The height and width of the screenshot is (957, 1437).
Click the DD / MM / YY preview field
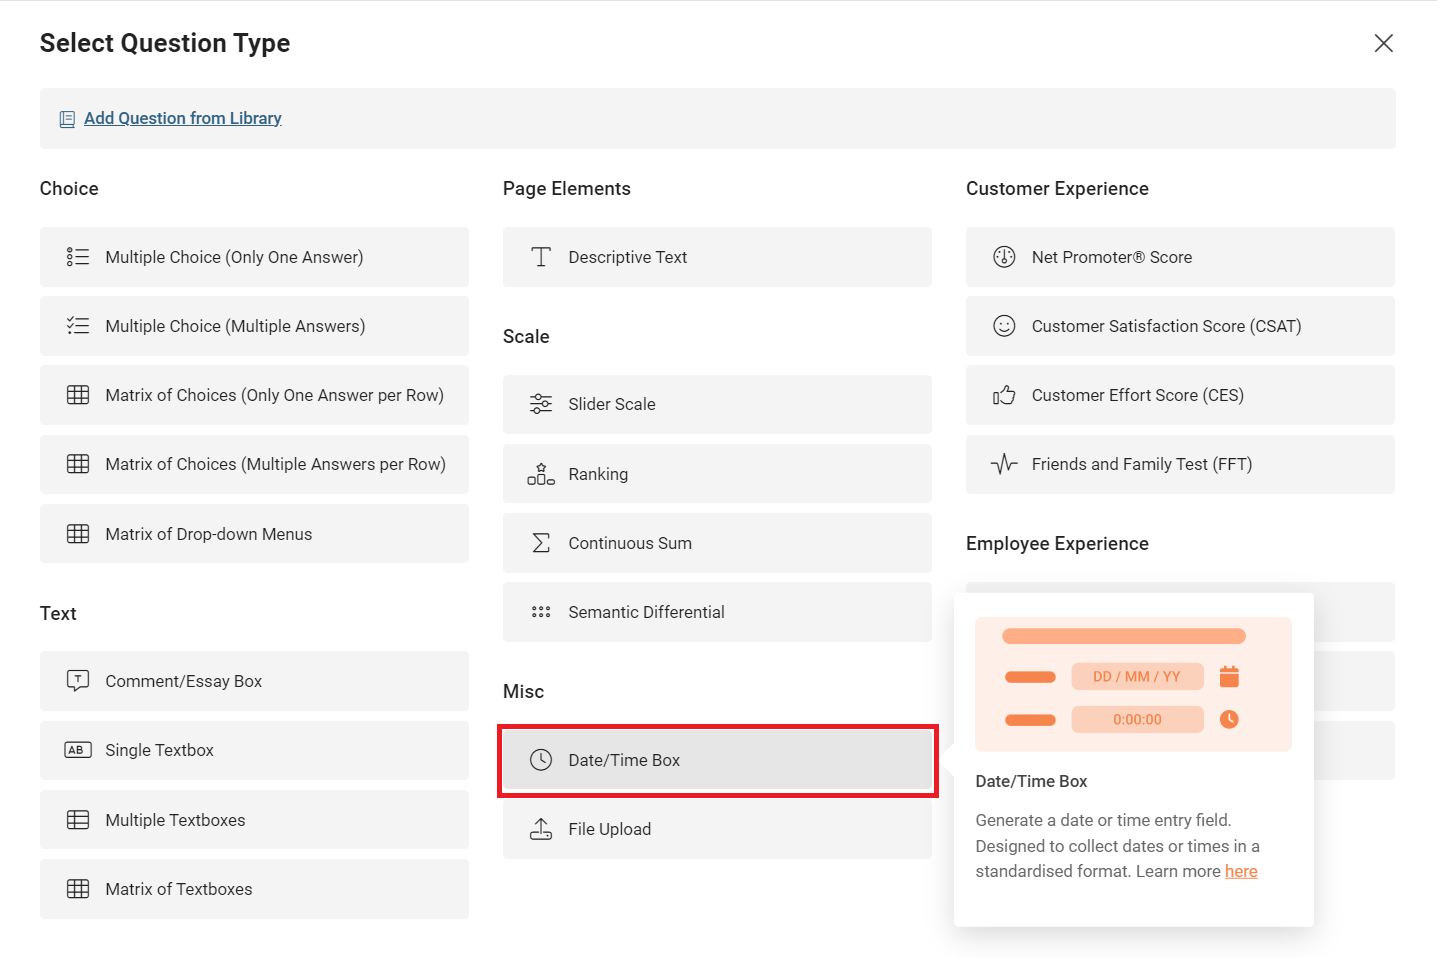[x=1137, y=677]
